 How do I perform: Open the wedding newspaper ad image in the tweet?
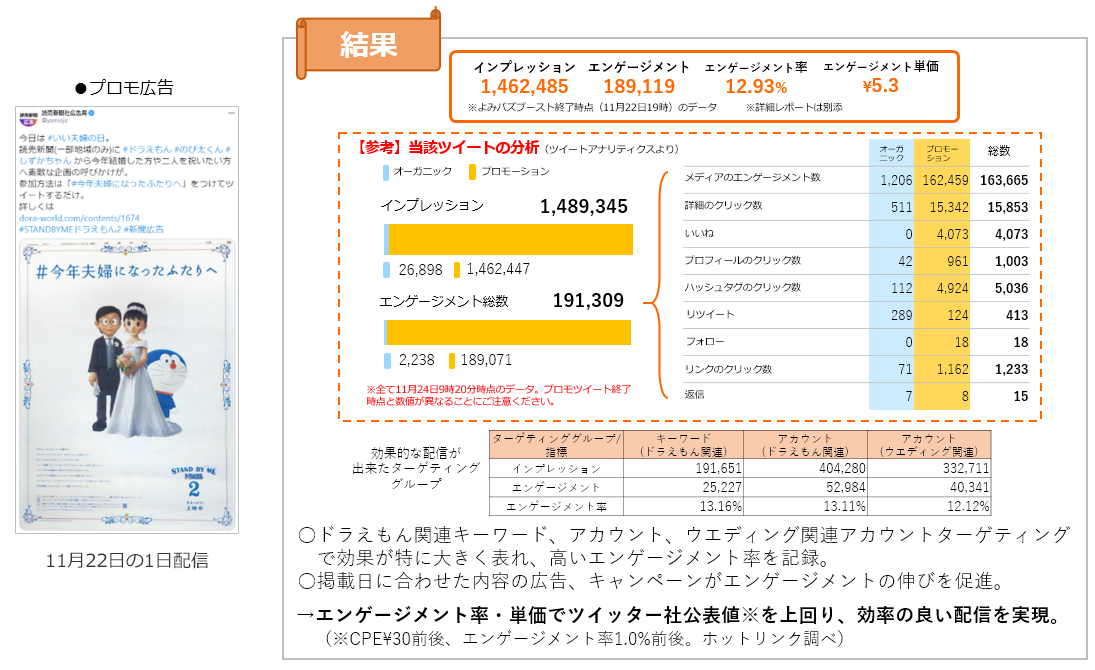(x=127, y=385)
